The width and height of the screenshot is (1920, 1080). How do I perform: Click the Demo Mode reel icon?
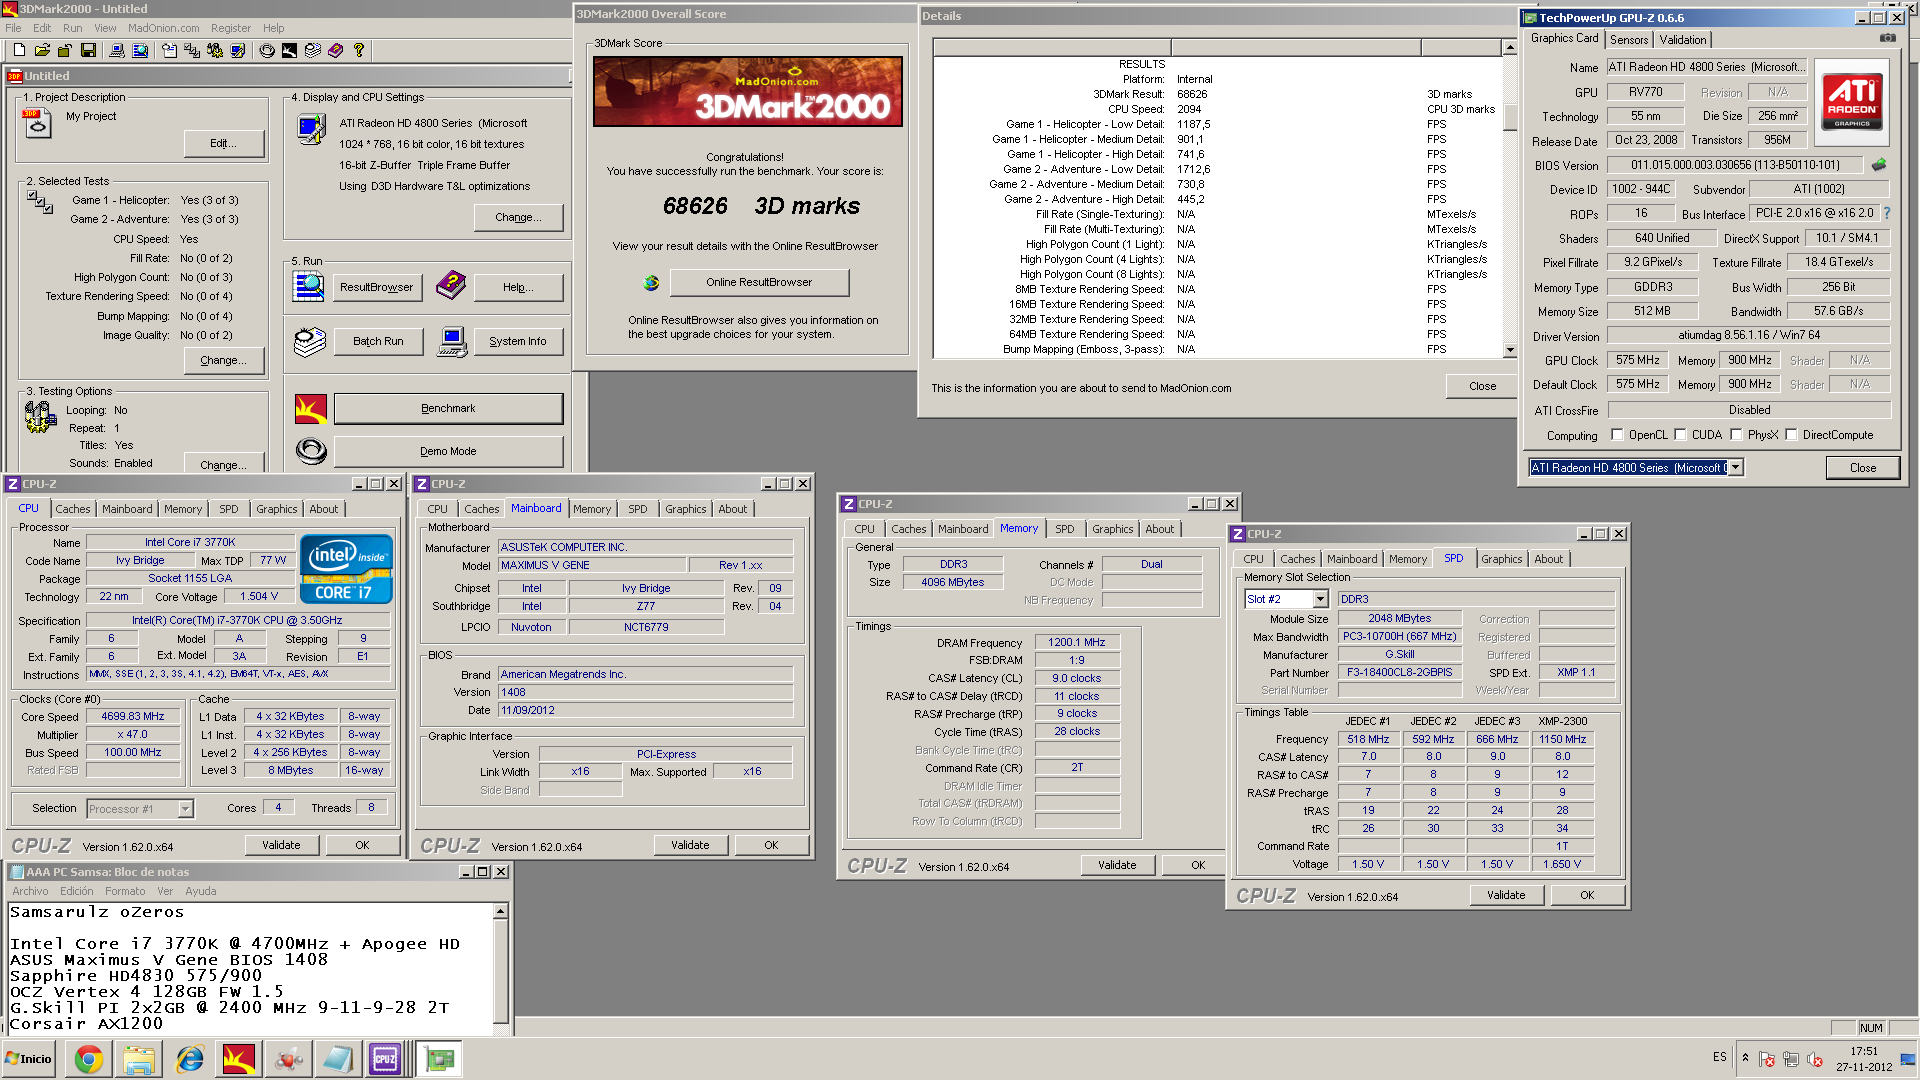click(311, 451)
